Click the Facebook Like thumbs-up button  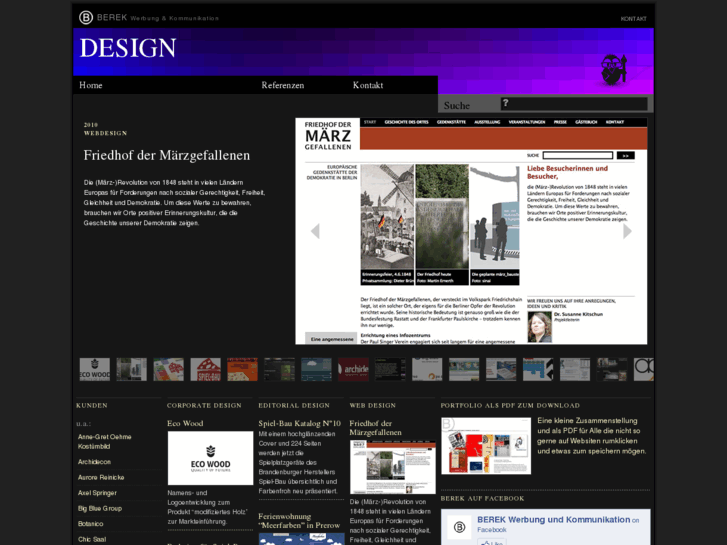491,542
